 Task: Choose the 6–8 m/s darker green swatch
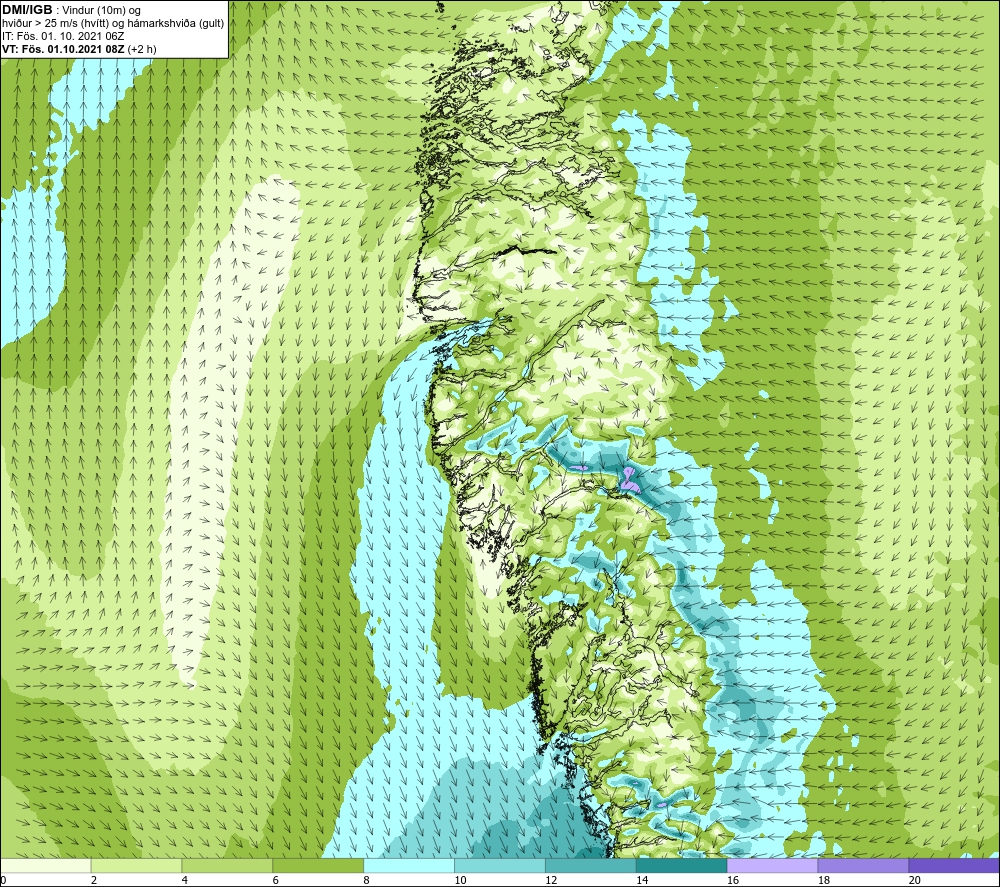[x=318, y=866]
